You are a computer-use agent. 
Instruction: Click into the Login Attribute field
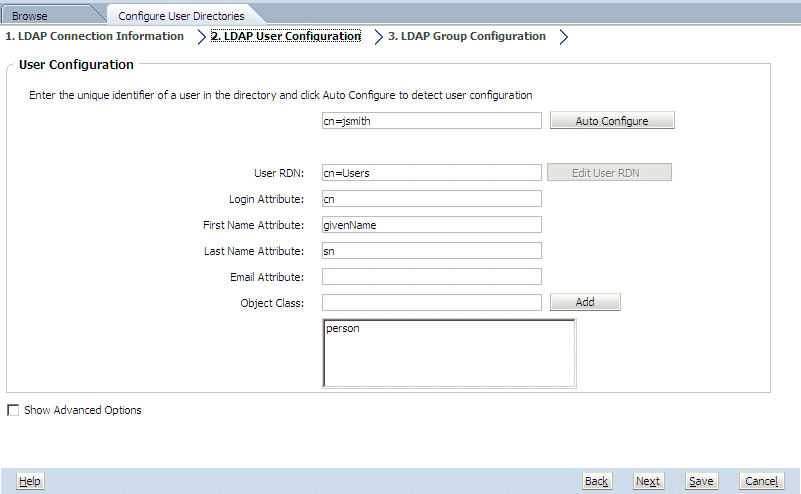pyautogui.click(x=431, y=199)
